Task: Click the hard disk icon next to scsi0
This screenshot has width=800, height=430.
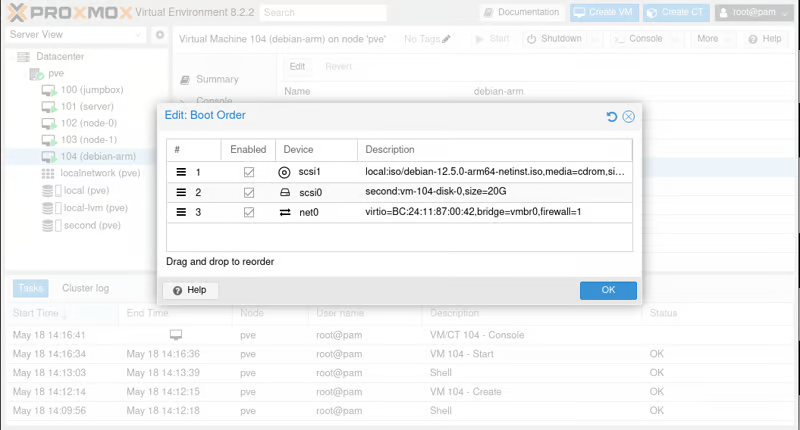Action: coord(284,192)
